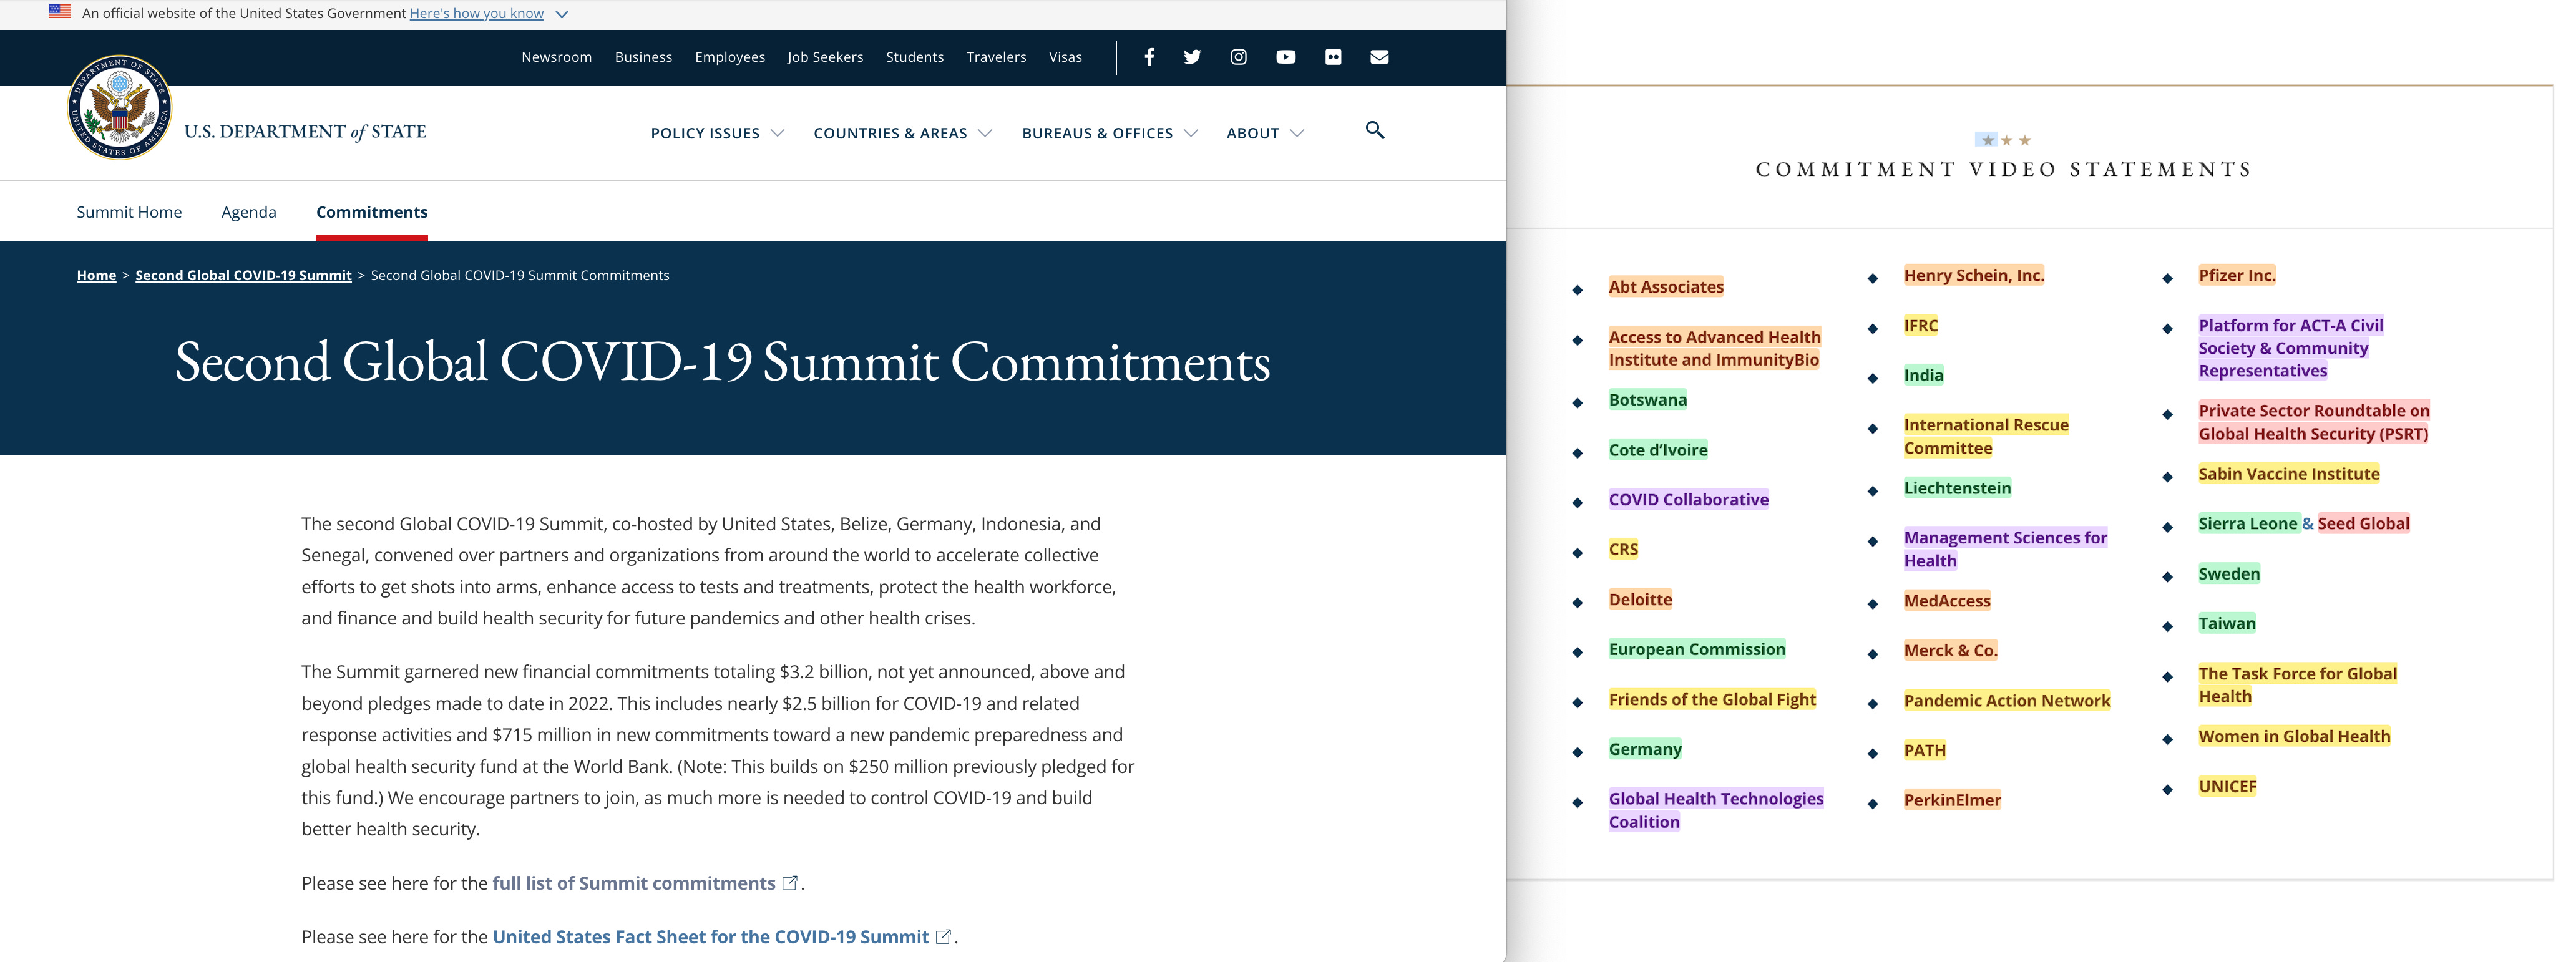Click the external-link icon after full list of Summit commitments
2576x962 pixels.
coord(790,883)
